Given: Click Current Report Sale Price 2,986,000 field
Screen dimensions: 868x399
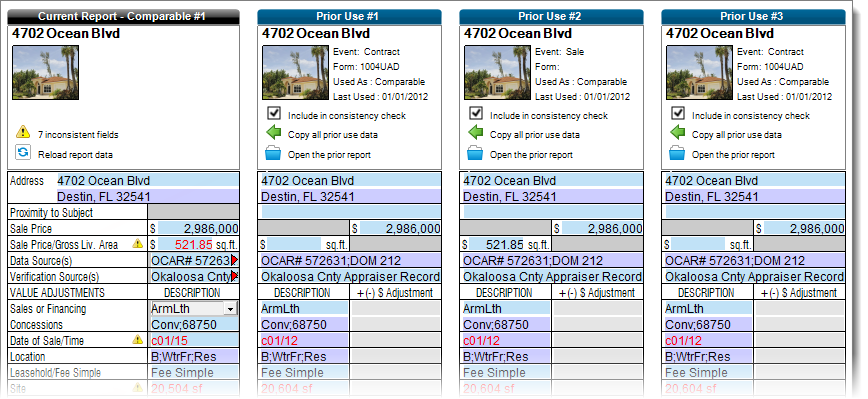Looking at the screenshot, I should 198,228.
